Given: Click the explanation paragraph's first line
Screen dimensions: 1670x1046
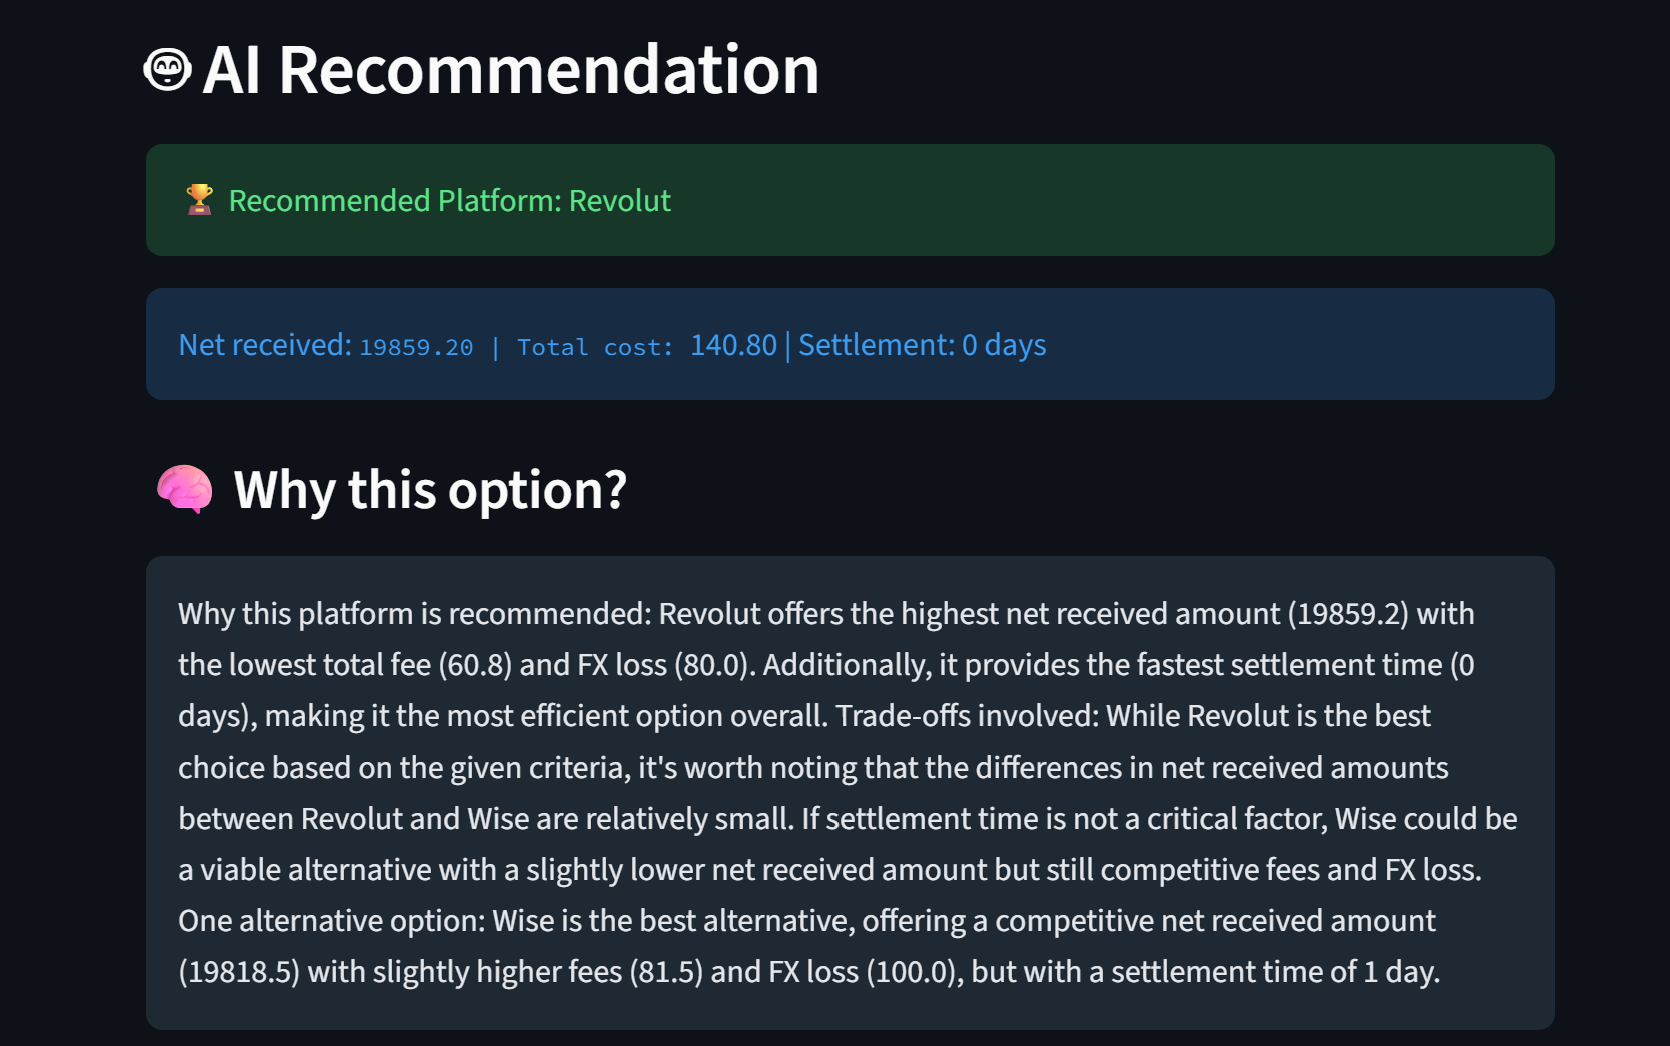Looking at the screenshot, I should coord(826,613).
